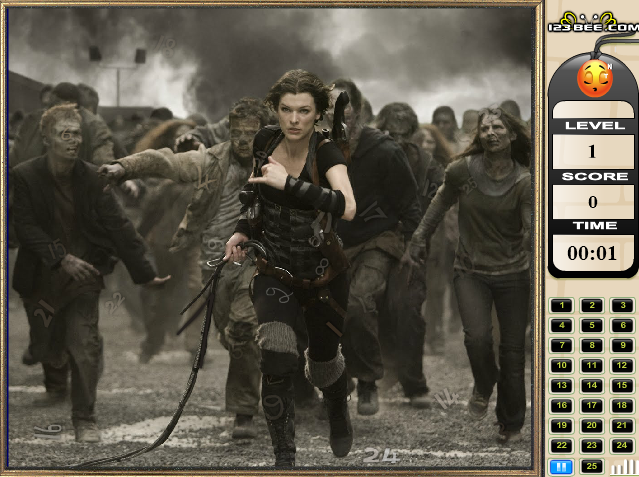This screenshot has width=639, height=477.
Task: Select number 24 tile in the number panel
Action: tap(622, 445)
